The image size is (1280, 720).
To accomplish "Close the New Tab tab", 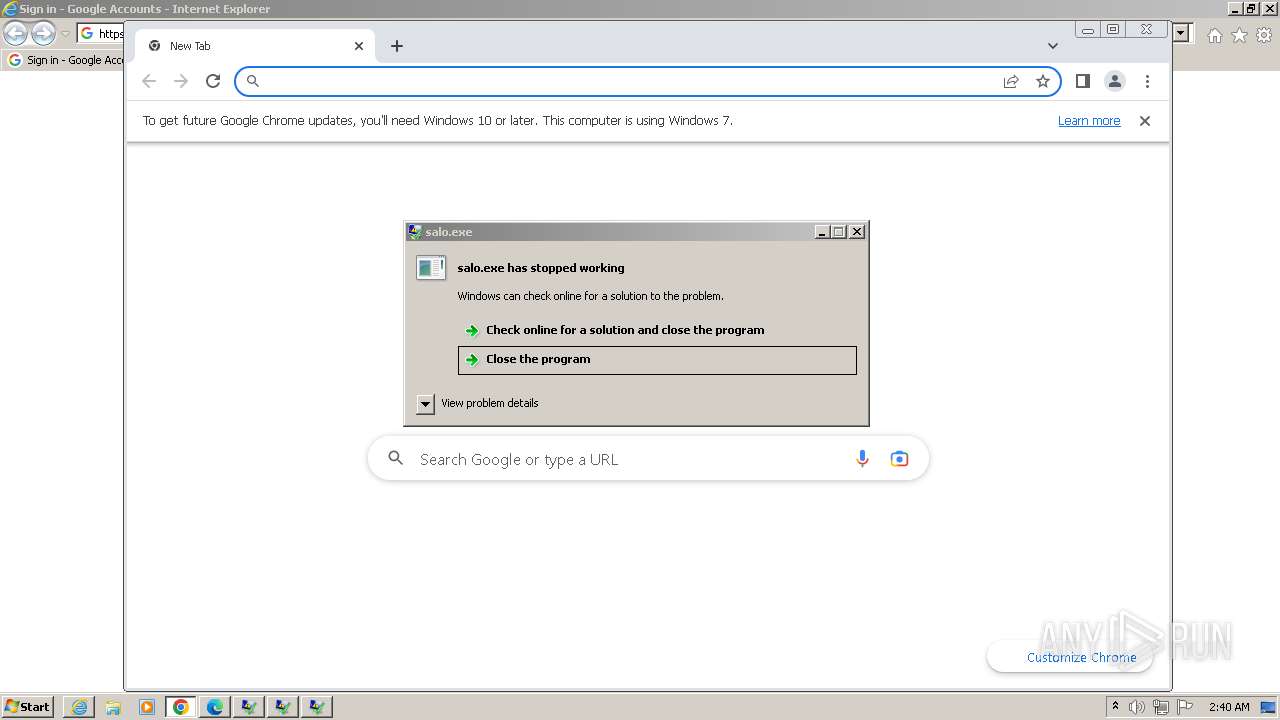I will (x=359, y=46).
